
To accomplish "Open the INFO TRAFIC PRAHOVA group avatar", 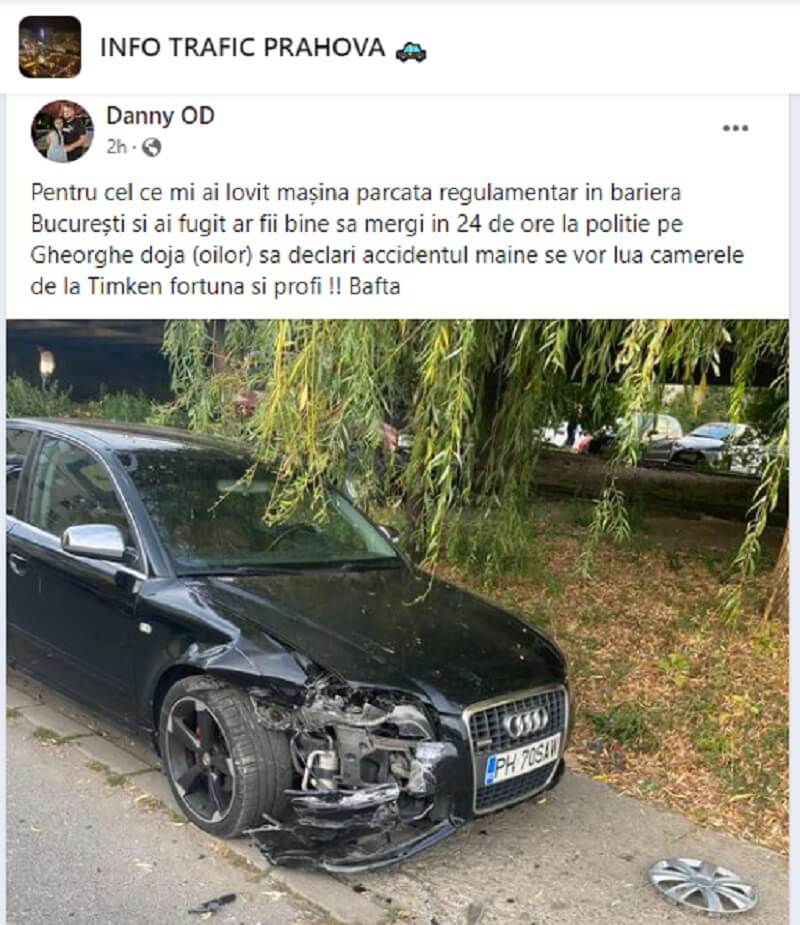I will 50,47.
